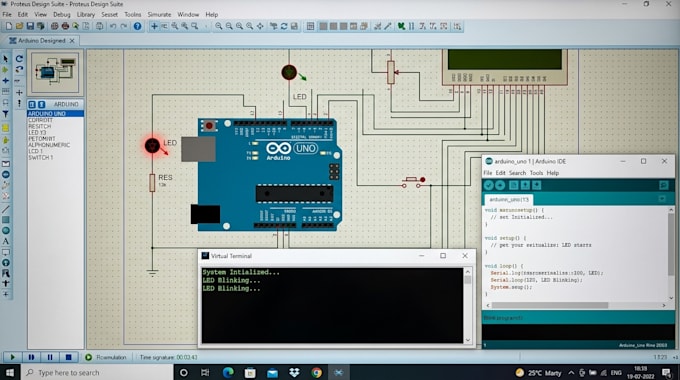Select ARDUINO UNO in the device list

point(56,114)
